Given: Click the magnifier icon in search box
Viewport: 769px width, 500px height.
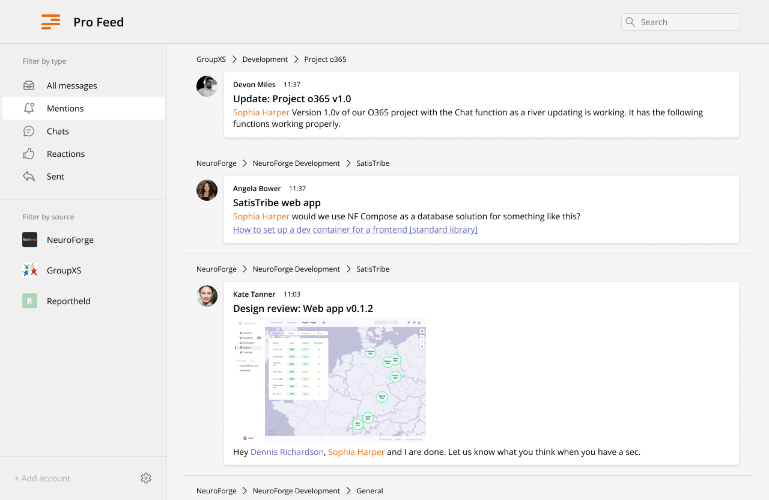Looking at the screenshot, I should pos(630,22).
